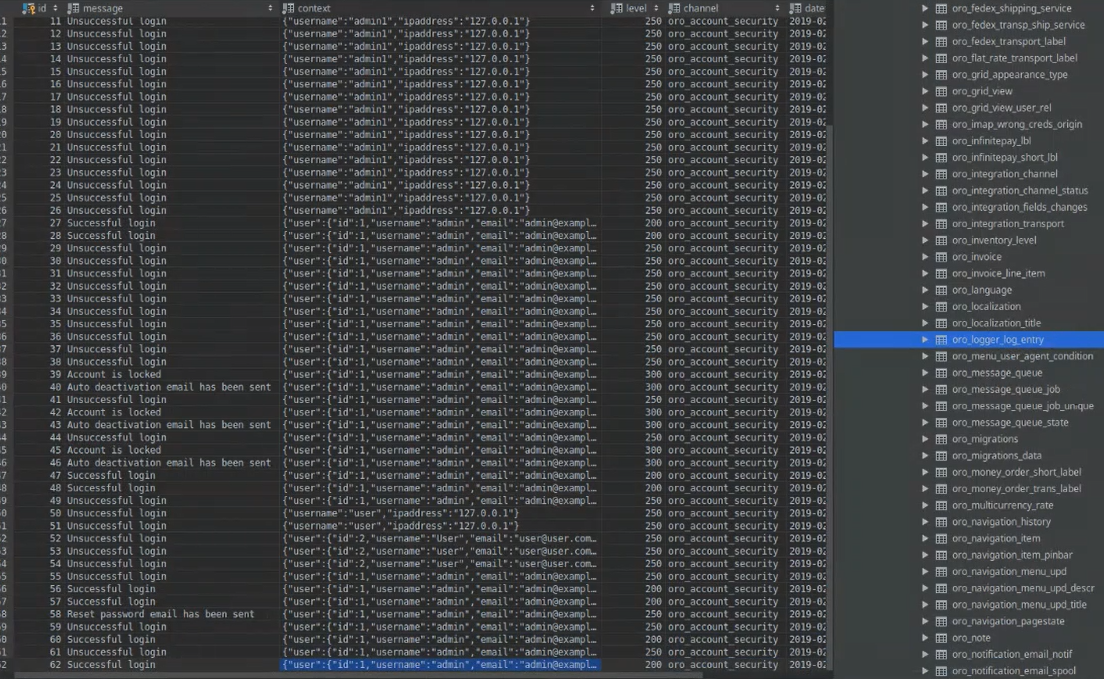Click the sort arrows on message column
Screen dimensions: 1104x679
271,8
